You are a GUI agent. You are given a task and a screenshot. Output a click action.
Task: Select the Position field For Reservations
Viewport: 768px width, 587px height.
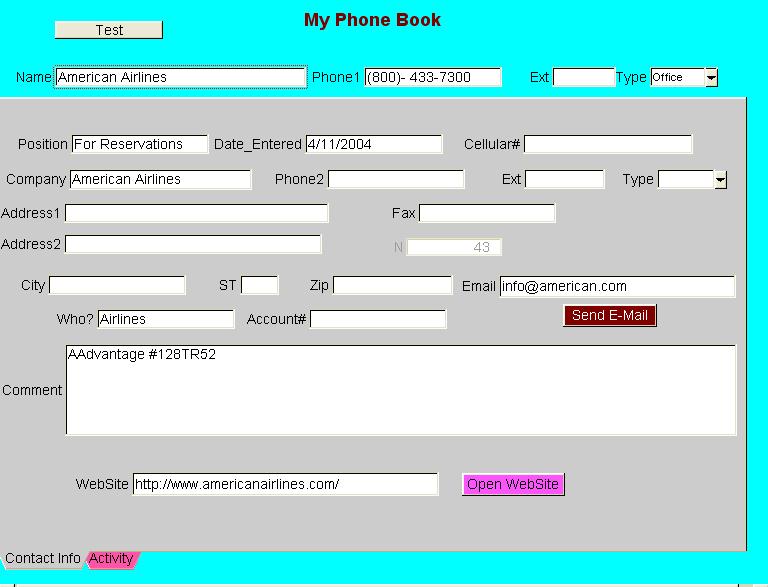coord(140,144)
